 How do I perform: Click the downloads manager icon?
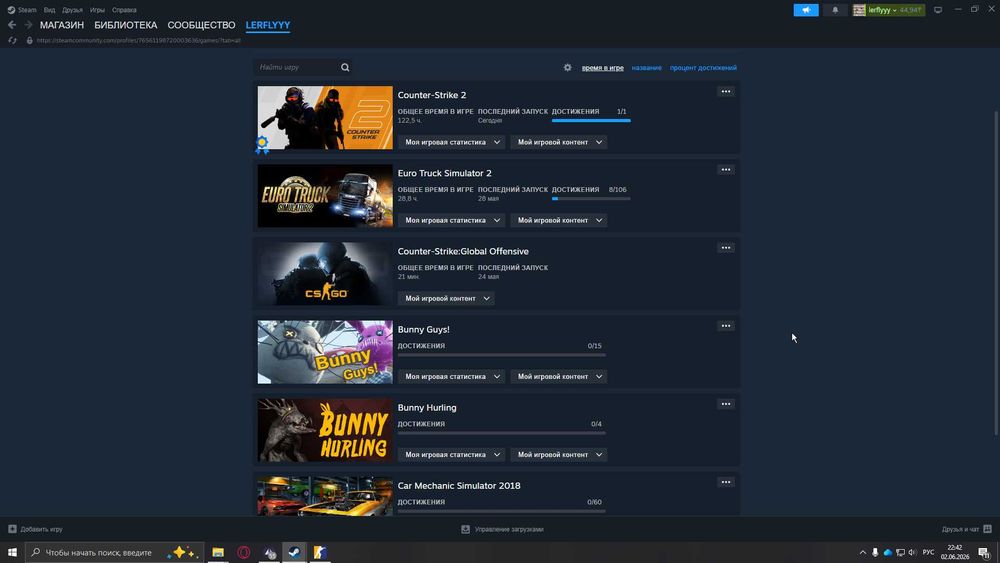click(x=466, y=529)
